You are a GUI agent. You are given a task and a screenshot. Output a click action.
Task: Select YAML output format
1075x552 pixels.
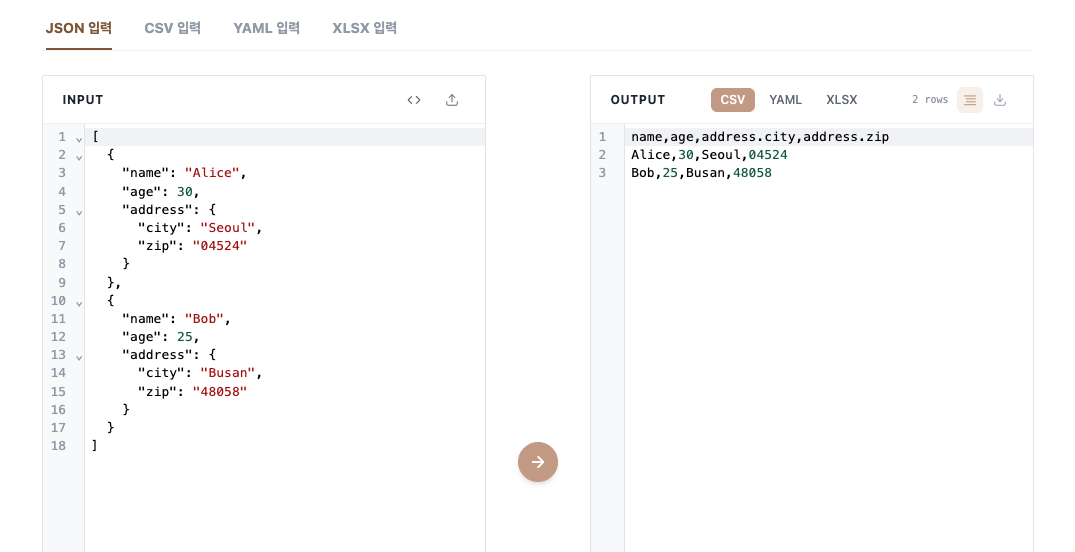click(786, 100)
